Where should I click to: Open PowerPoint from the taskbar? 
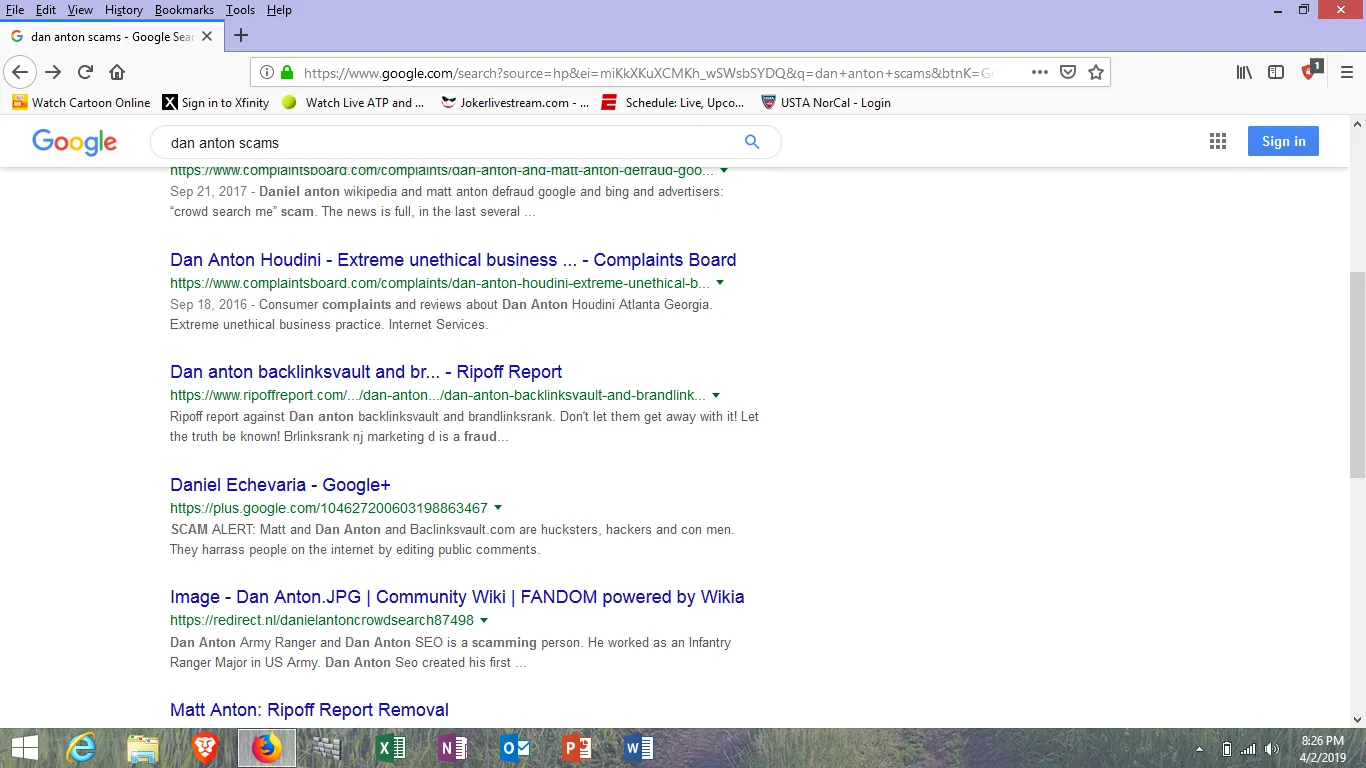(x=577, y=748)
